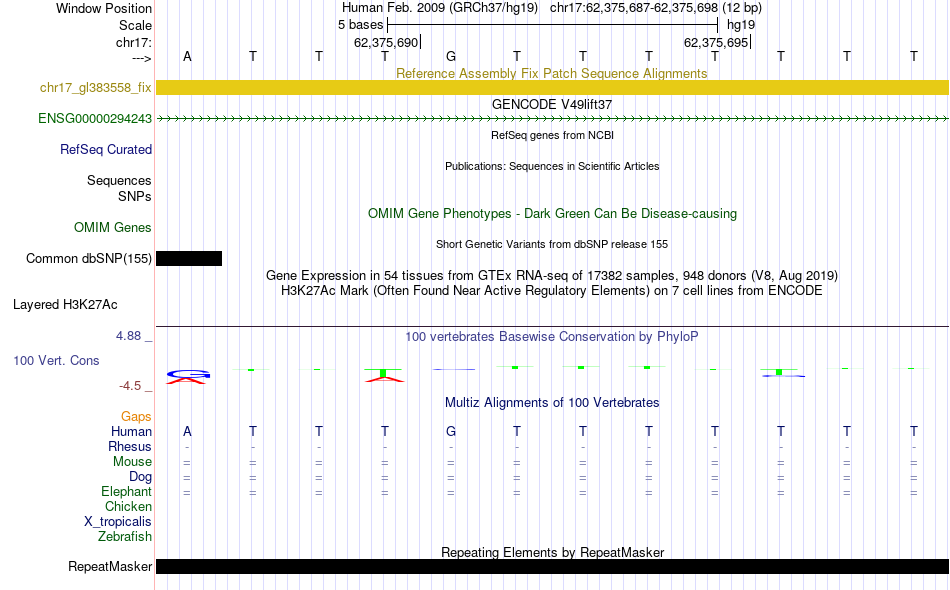Click the RefSeq genes from NCBI title
950x590 pixels.
pyautogui.click(x=552, y=135)
